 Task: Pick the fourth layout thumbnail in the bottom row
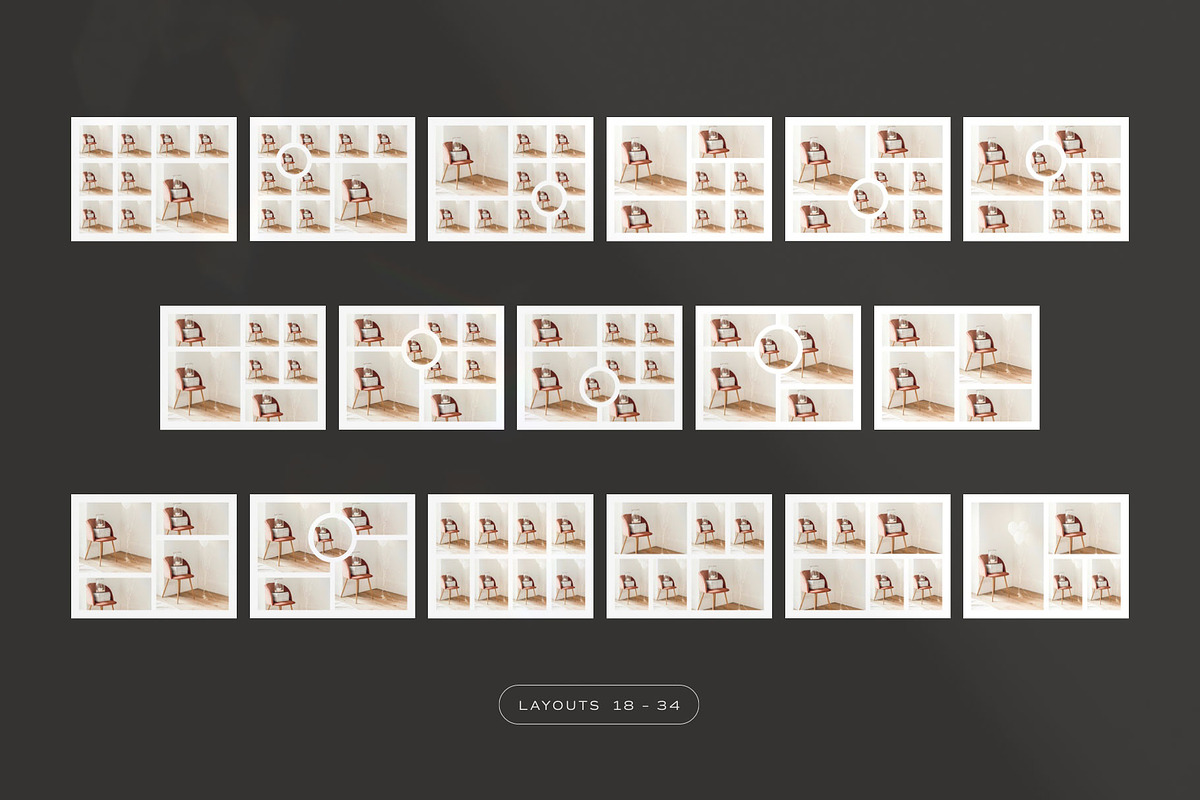point(689,556)
